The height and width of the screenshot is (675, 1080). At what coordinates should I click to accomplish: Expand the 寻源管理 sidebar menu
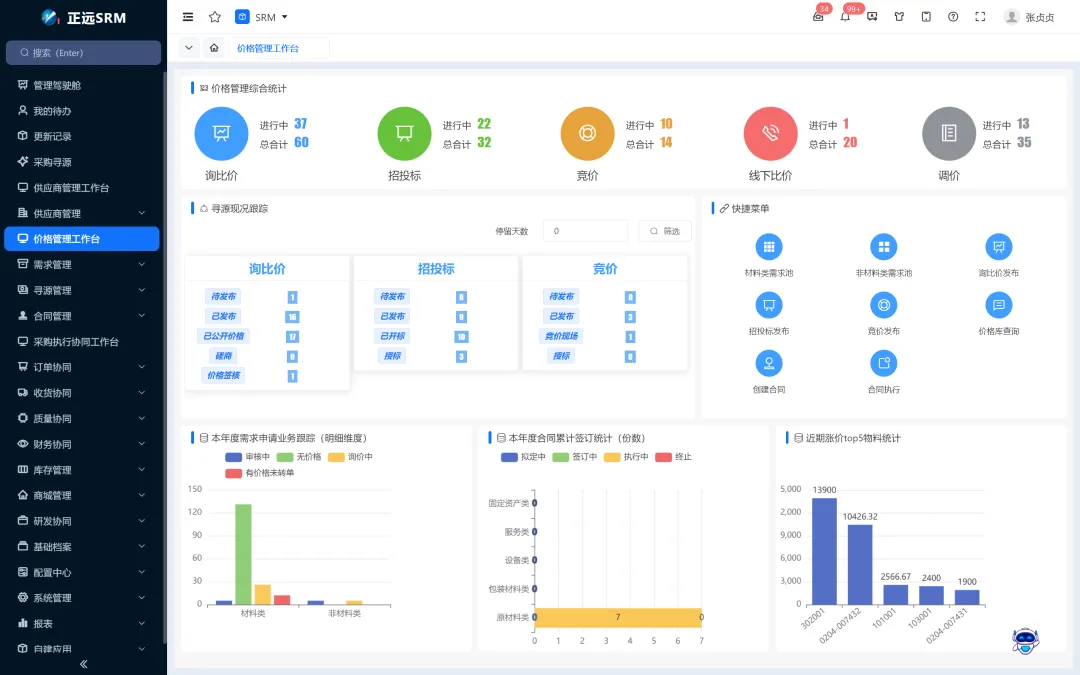click(x=83, y=290)
